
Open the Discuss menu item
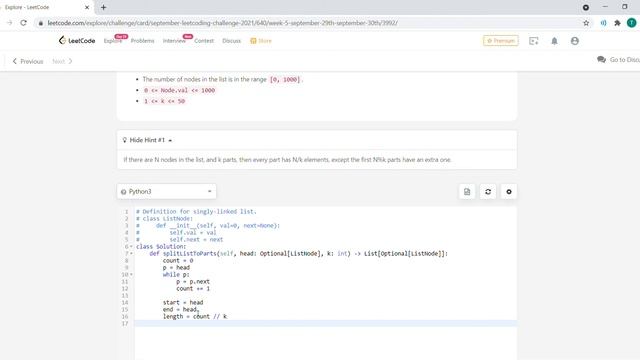(x=231, y=41)
